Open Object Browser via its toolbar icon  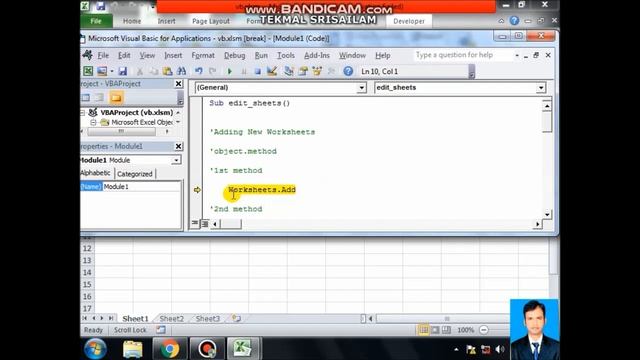317,71
